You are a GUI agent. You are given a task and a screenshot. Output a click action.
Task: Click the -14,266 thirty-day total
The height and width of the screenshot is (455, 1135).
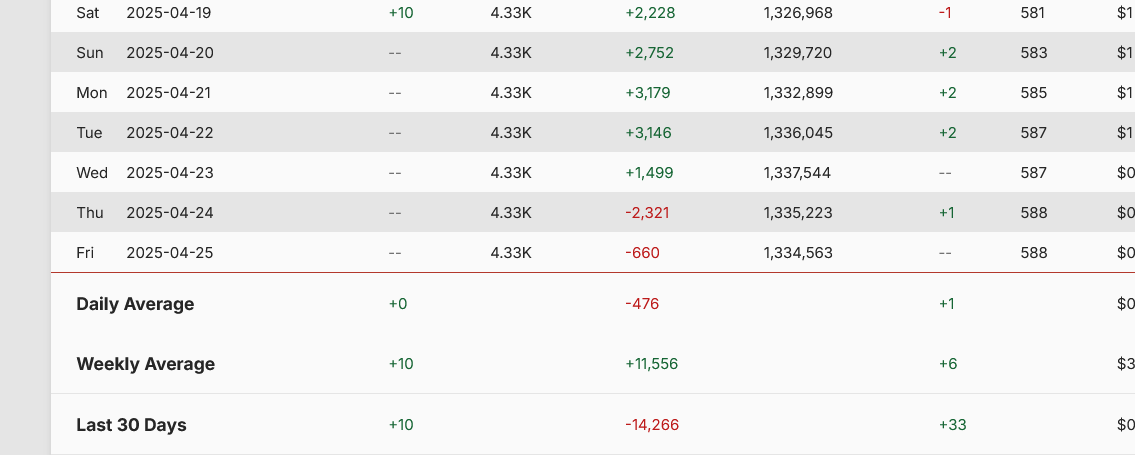click(x=651, y=425)
